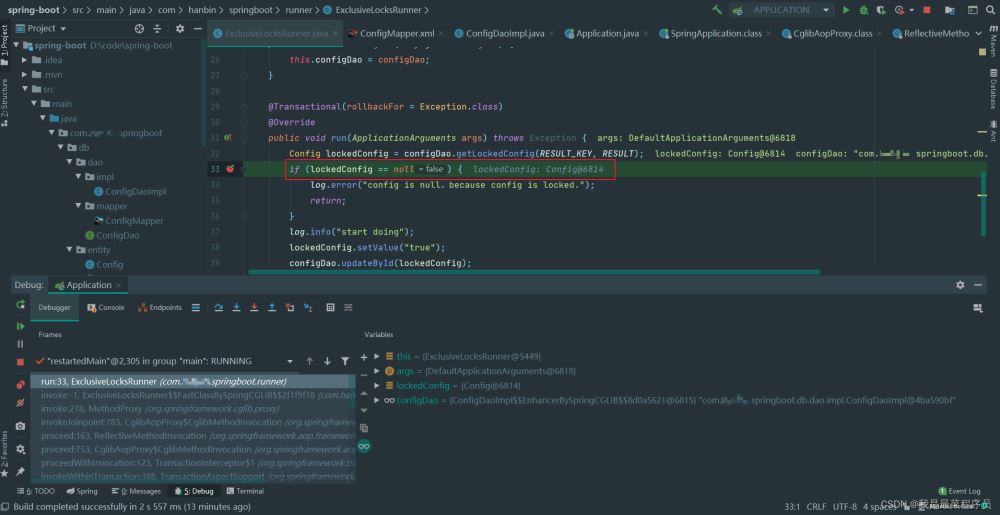Switch to the ConfigMapper.xml editor tab

click(x=396, y=33)
